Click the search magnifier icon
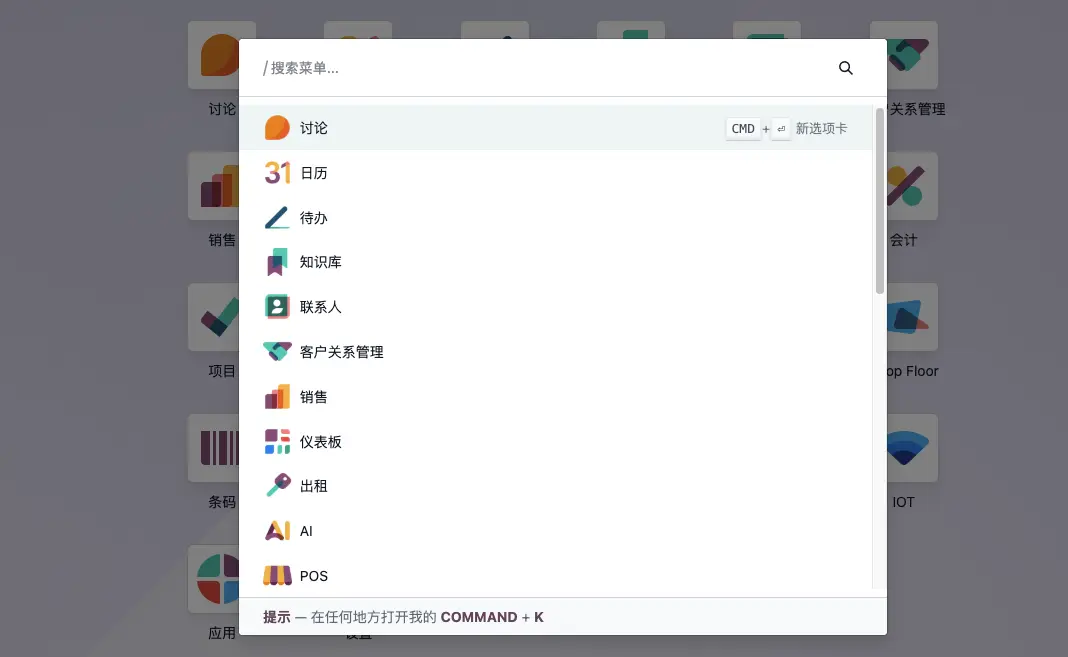This screenshot has width=1068, height=657. (845, 67)
